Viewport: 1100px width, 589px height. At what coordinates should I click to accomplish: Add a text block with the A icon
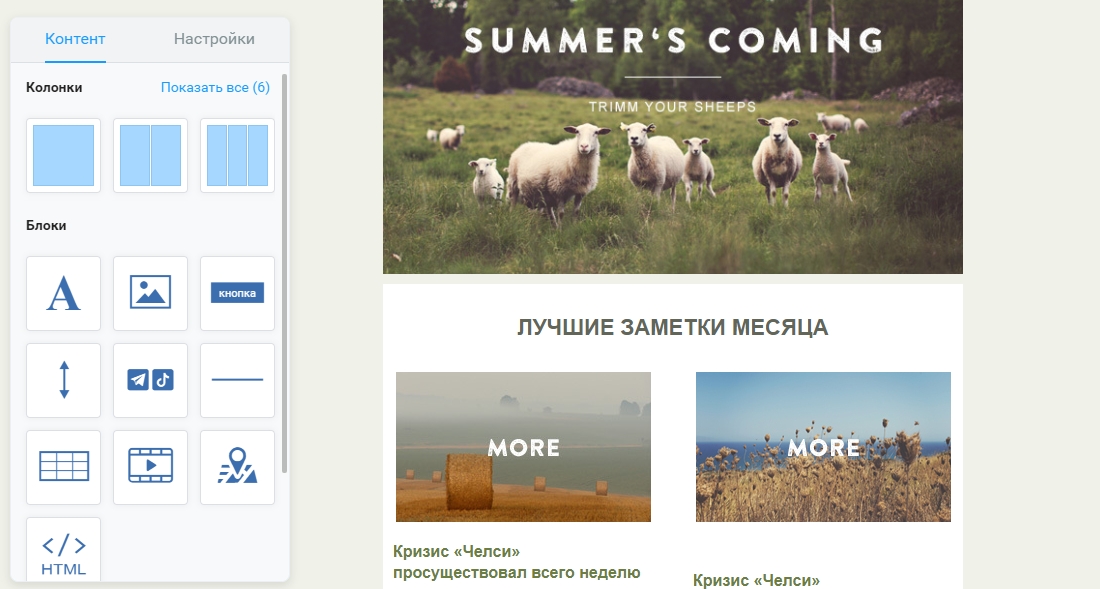click(63, 293)
